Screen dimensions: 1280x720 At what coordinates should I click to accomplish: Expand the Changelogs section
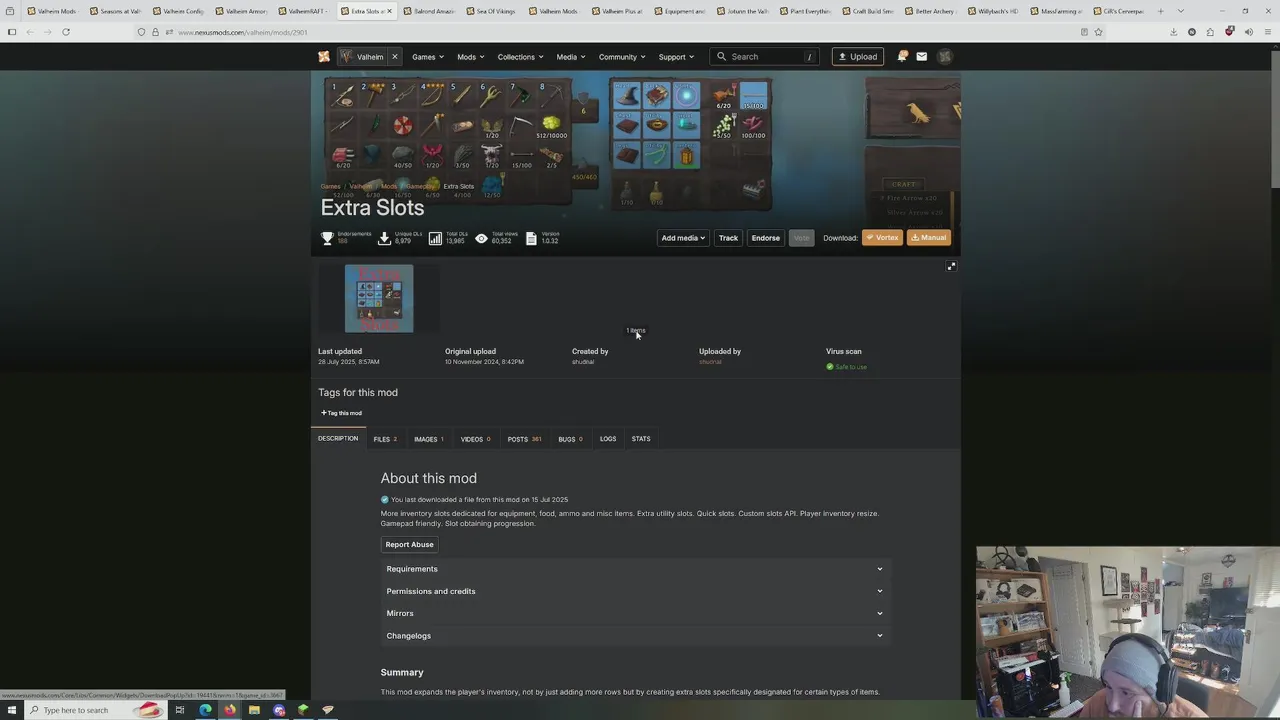pyautogui.click(x=635, y=636)
